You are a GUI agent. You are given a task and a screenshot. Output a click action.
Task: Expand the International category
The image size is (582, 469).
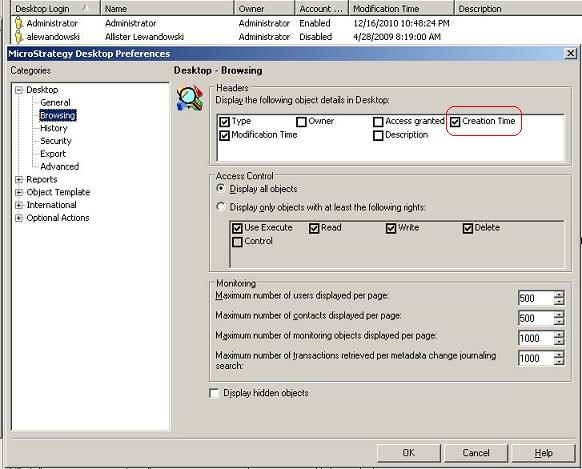click(19, 205)
